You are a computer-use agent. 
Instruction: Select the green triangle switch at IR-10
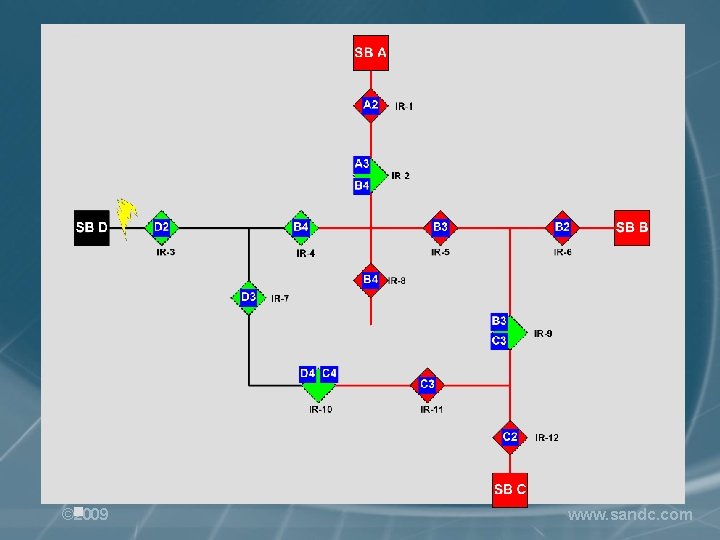(x=319, y=392)
